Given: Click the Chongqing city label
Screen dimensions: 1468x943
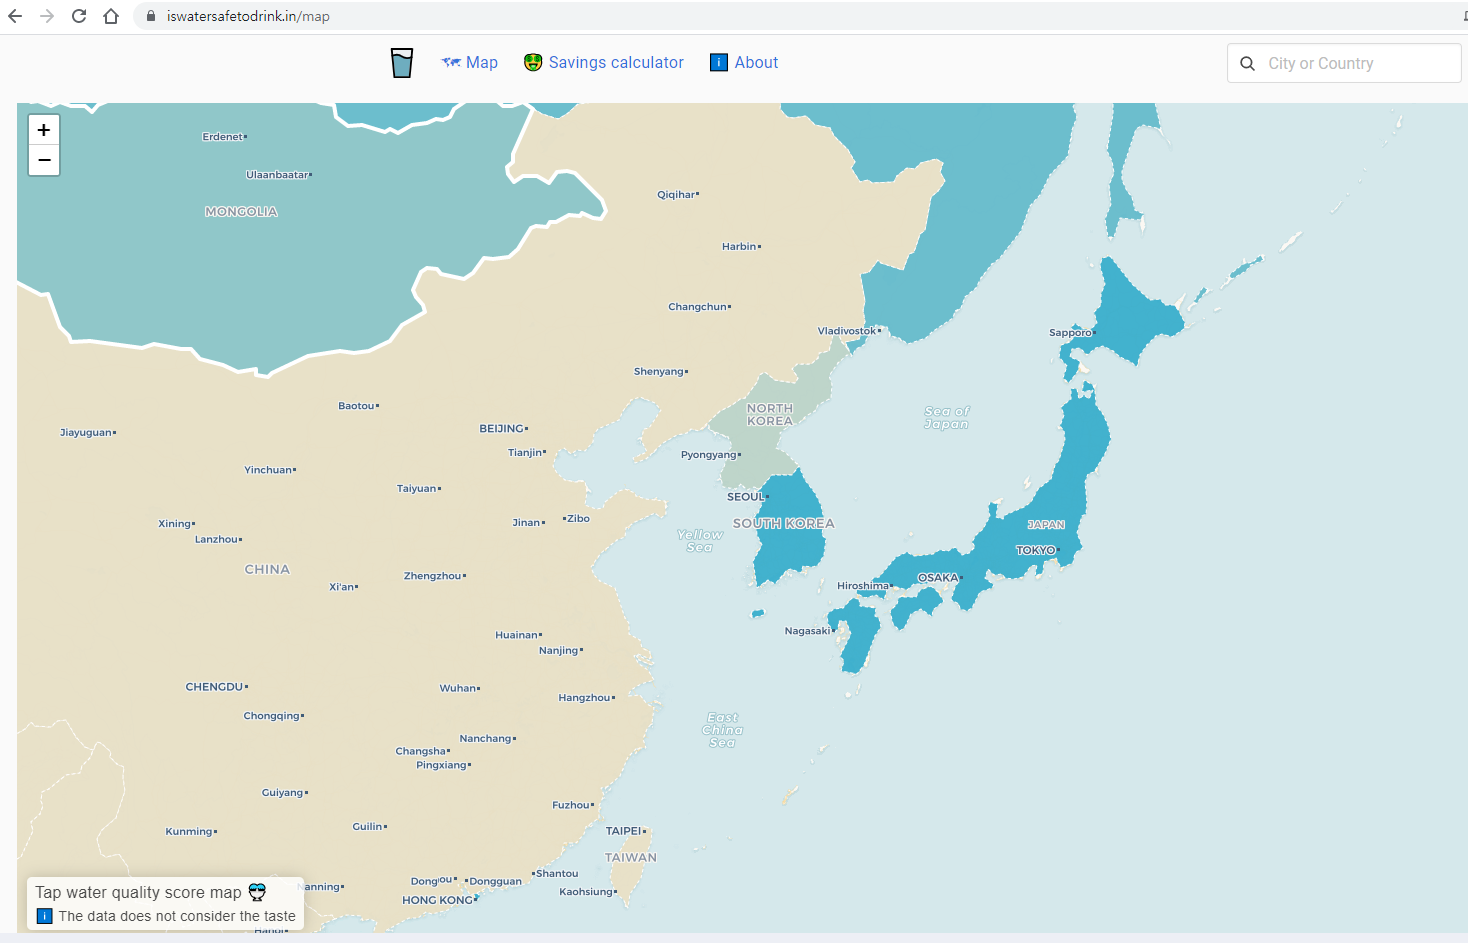Looking at the screenshot, I should tap(272, 715).
